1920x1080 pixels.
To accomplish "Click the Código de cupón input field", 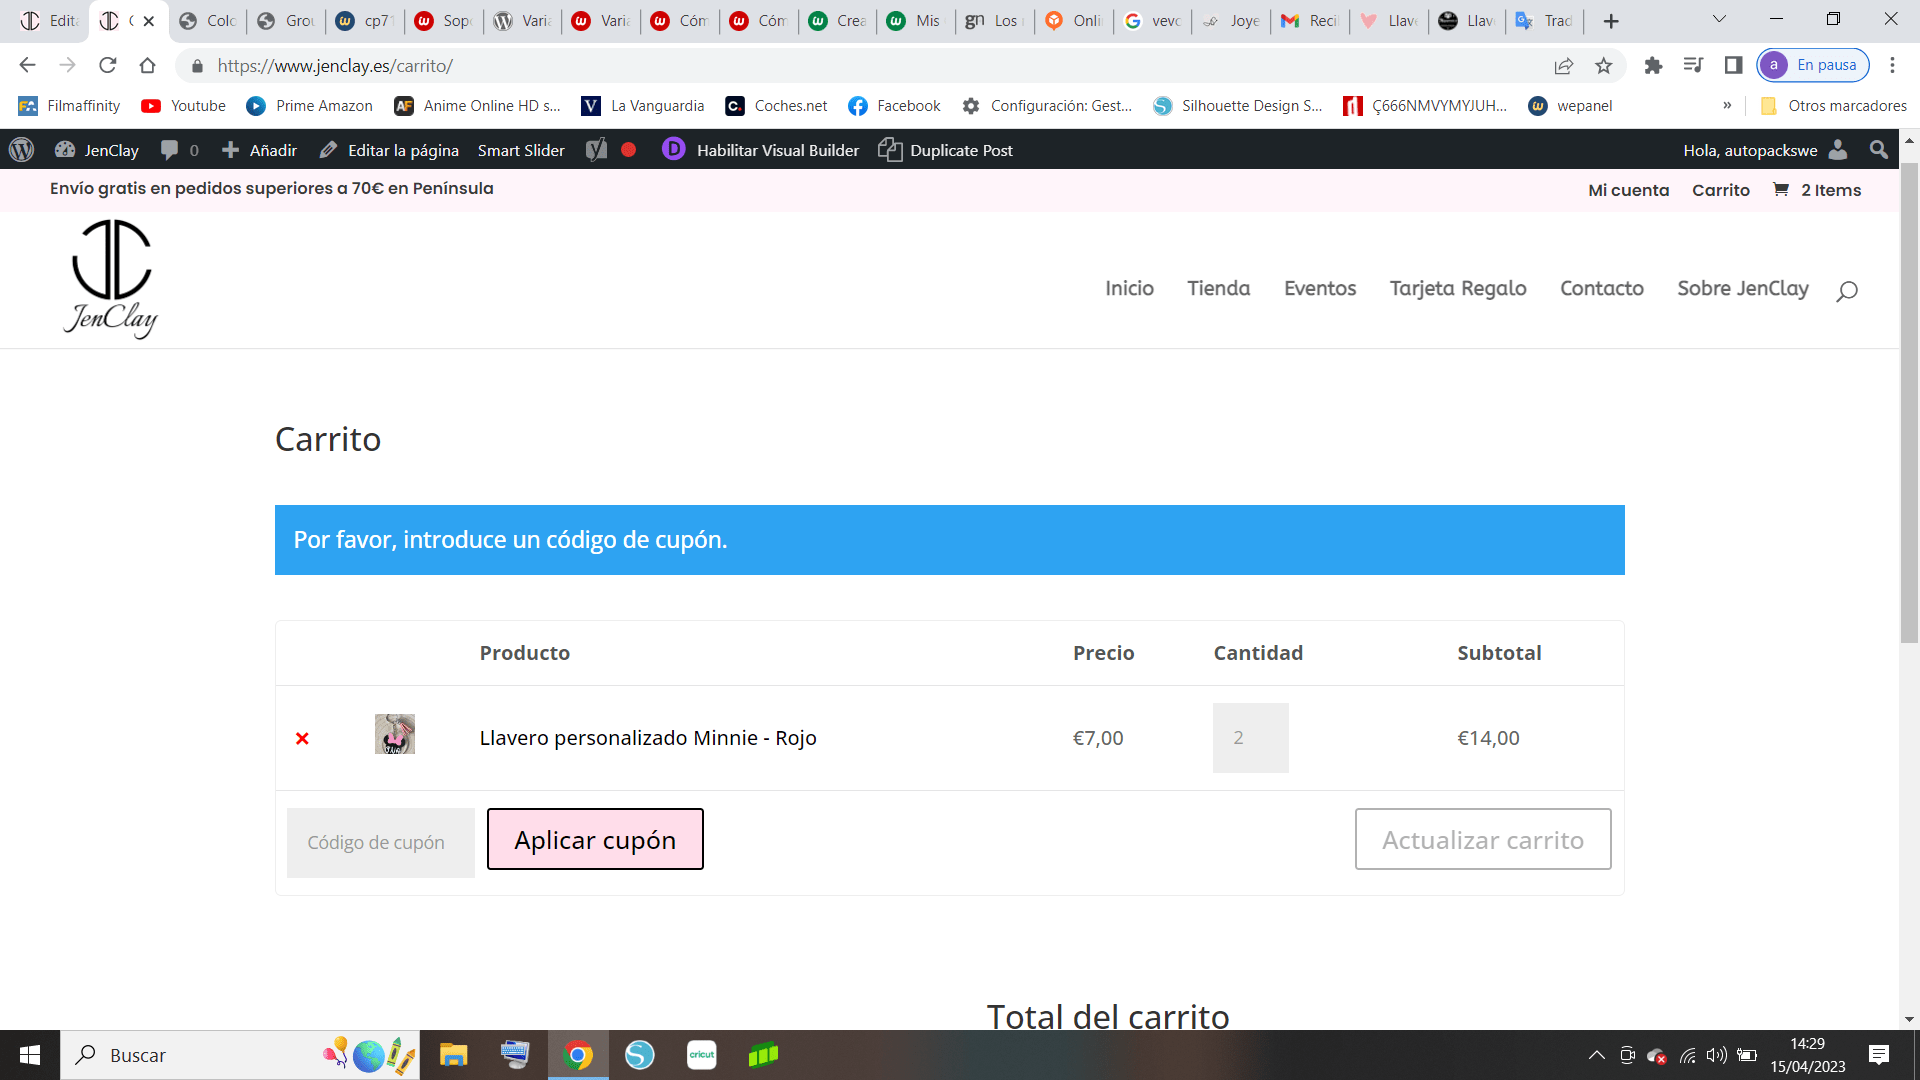I will (381, 842).
